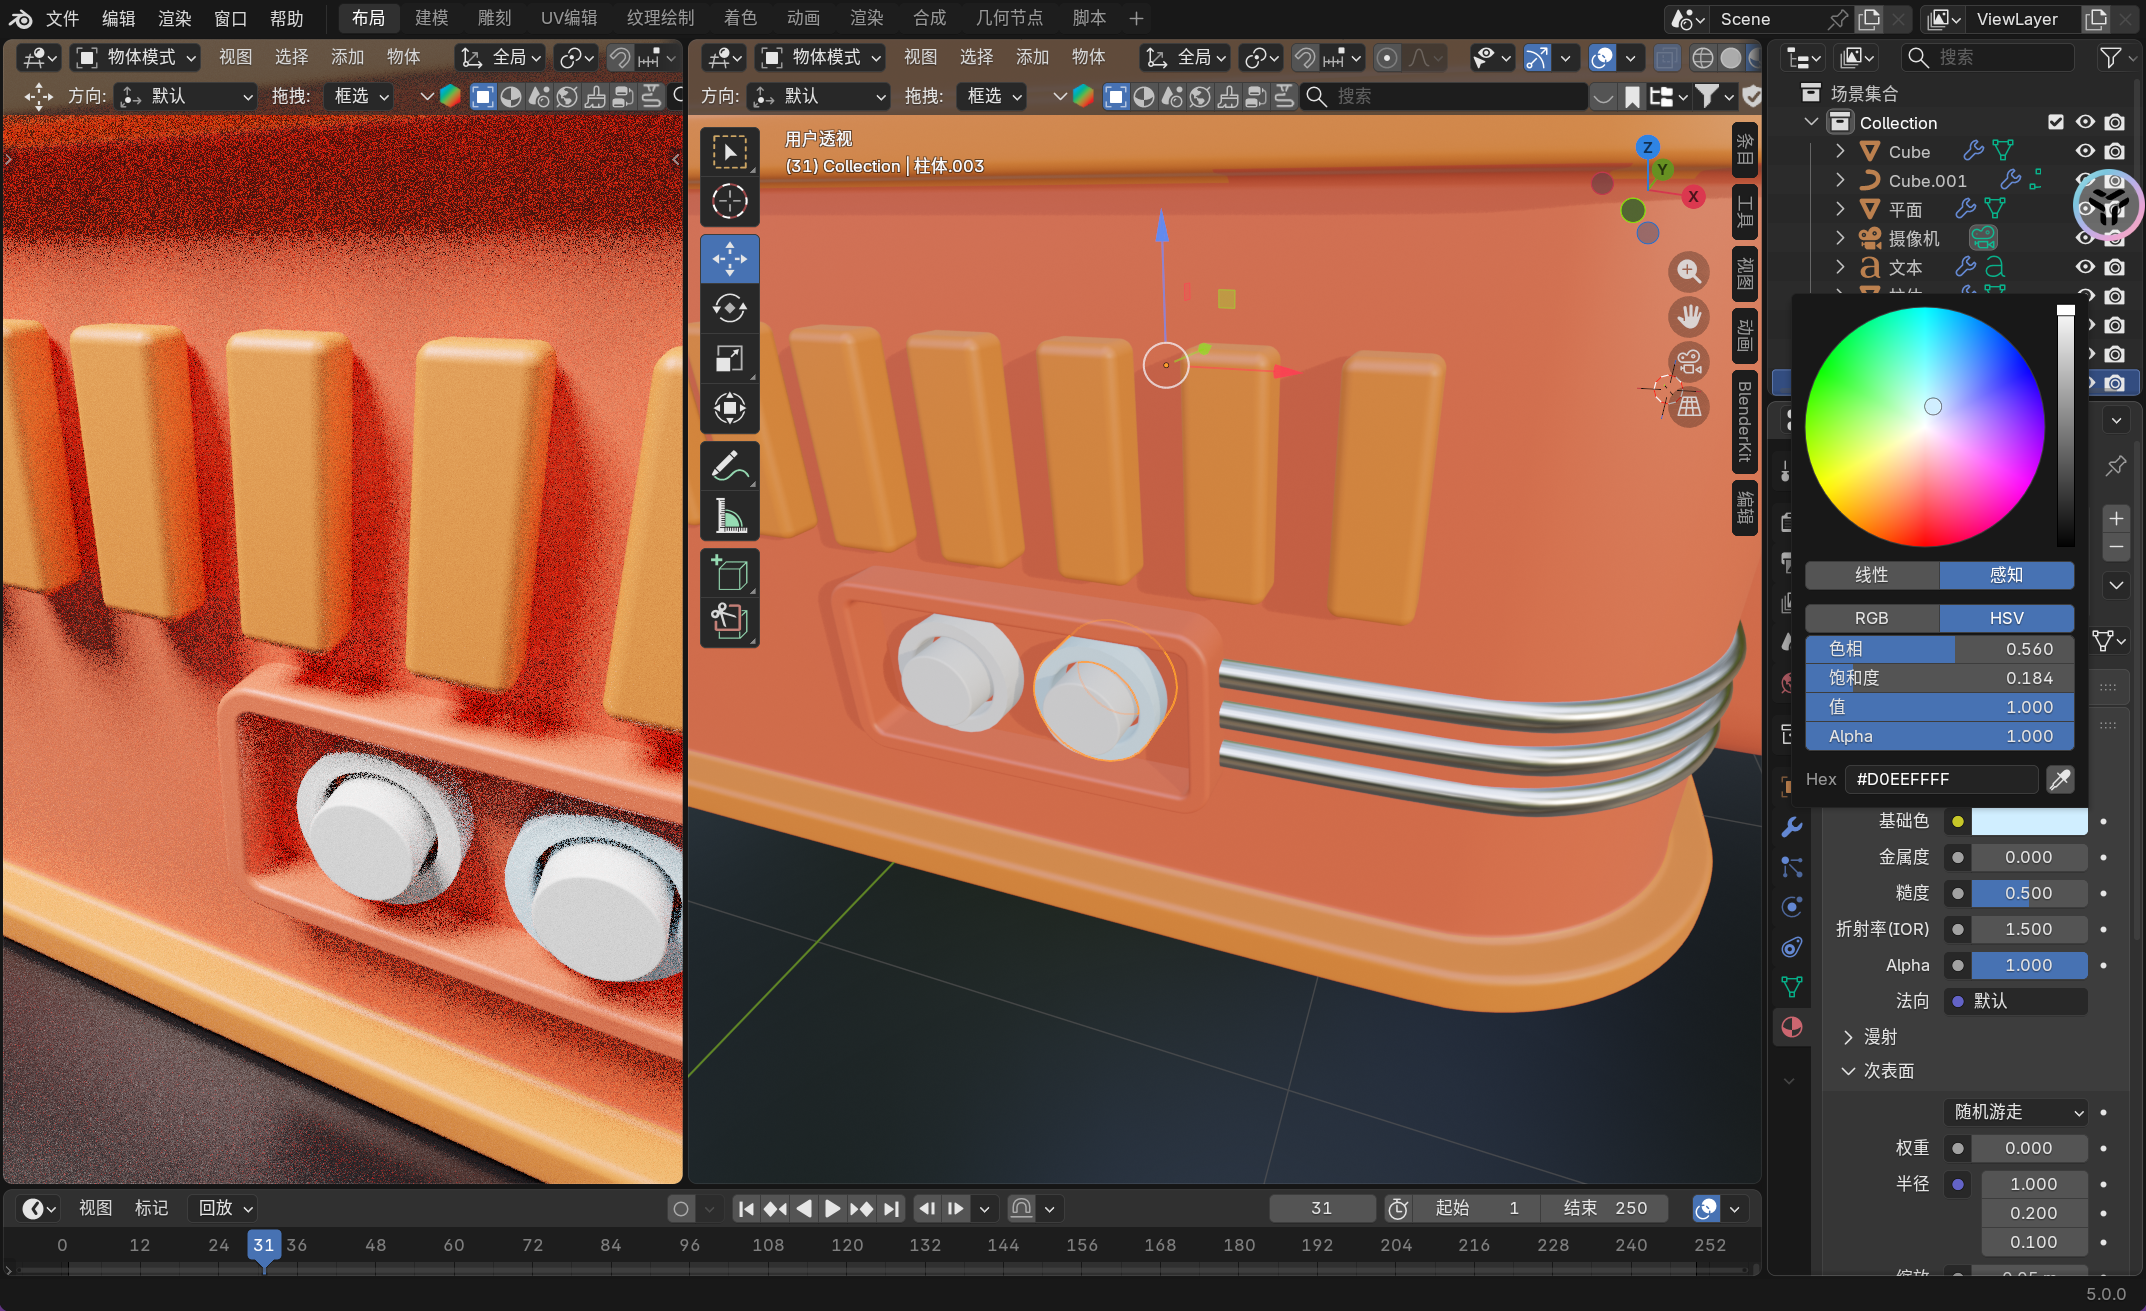Select the 3D Cursor tool
This screenshot has width=2146, height=1311.
729,201
